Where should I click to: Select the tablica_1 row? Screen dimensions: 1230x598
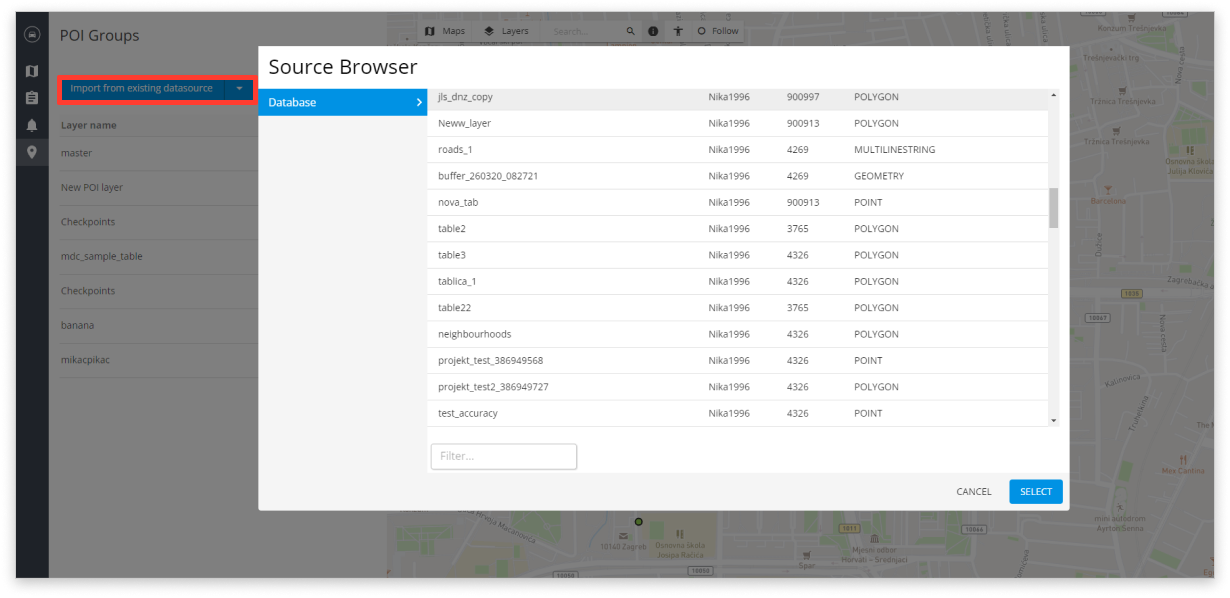(x=738, y=281)
